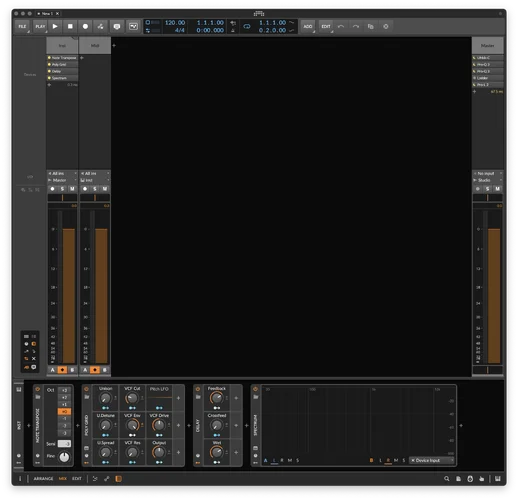Select the Midi track header
Image resolution: width=518 pixels, height=500 pixels.
click(95, 45)
